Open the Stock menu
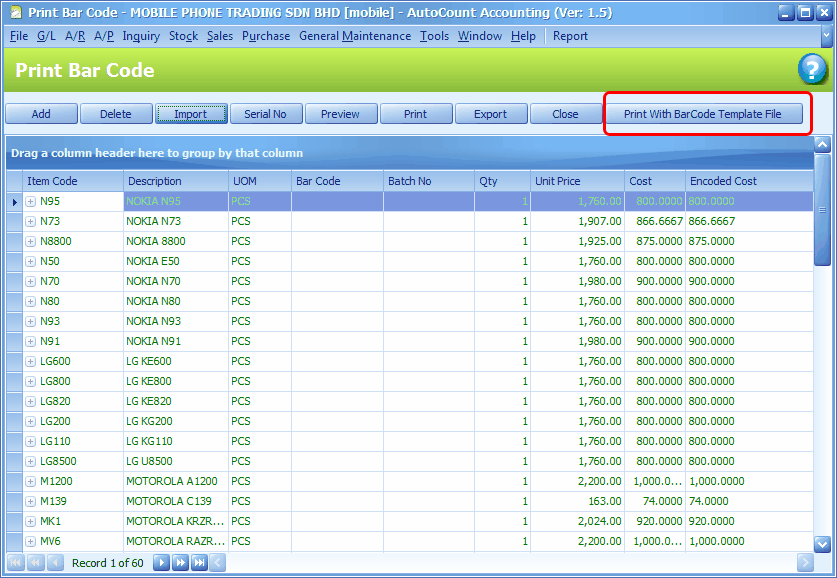 click(183, 36)
